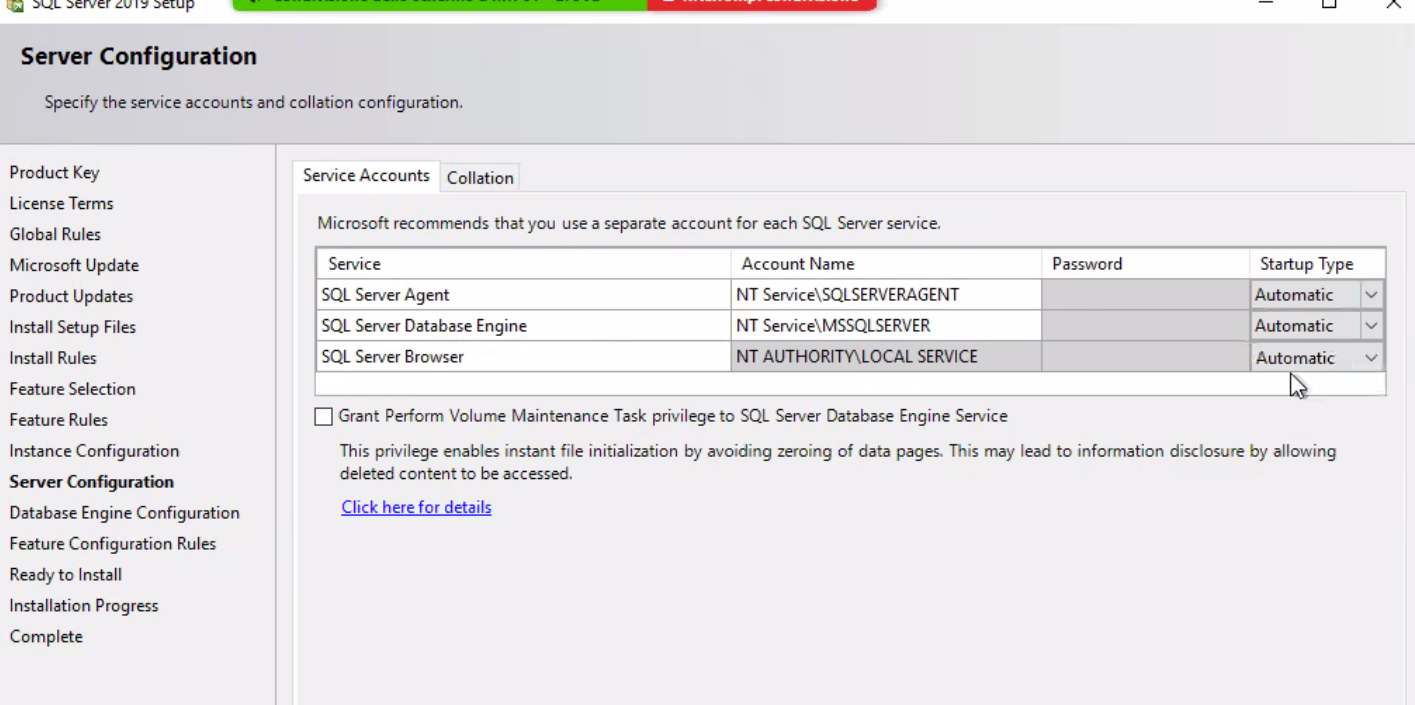Viewport: 1415px width, 705px height.
Task: Open Startup Type dropdown for Database Engine
Action: point(1371,325)
